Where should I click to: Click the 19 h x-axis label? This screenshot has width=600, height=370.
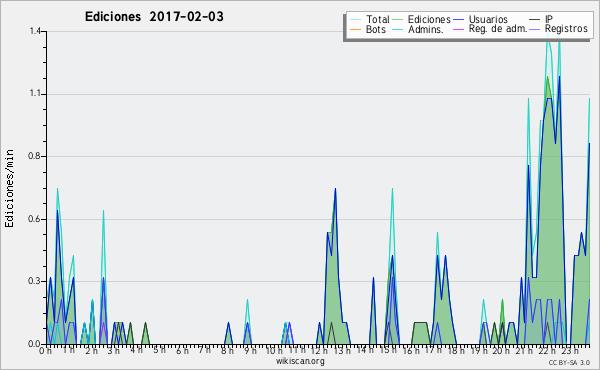[479, 351]
